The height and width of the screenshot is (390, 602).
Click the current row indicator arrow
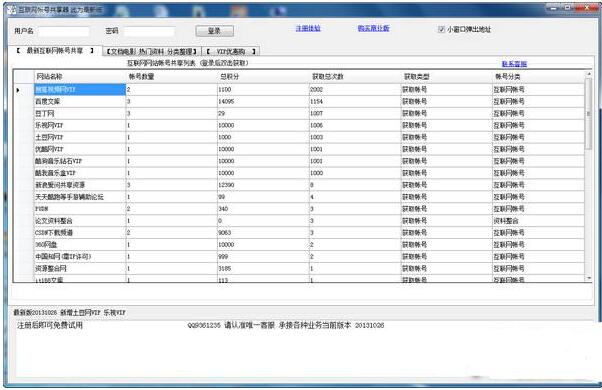[18, 90]
